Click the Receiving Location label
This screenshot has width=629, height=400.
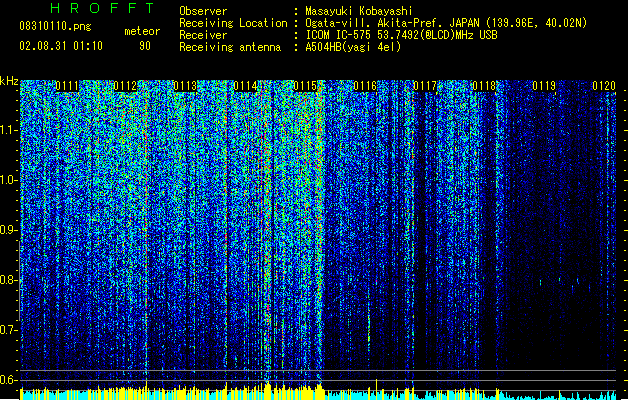click(233, 23)
